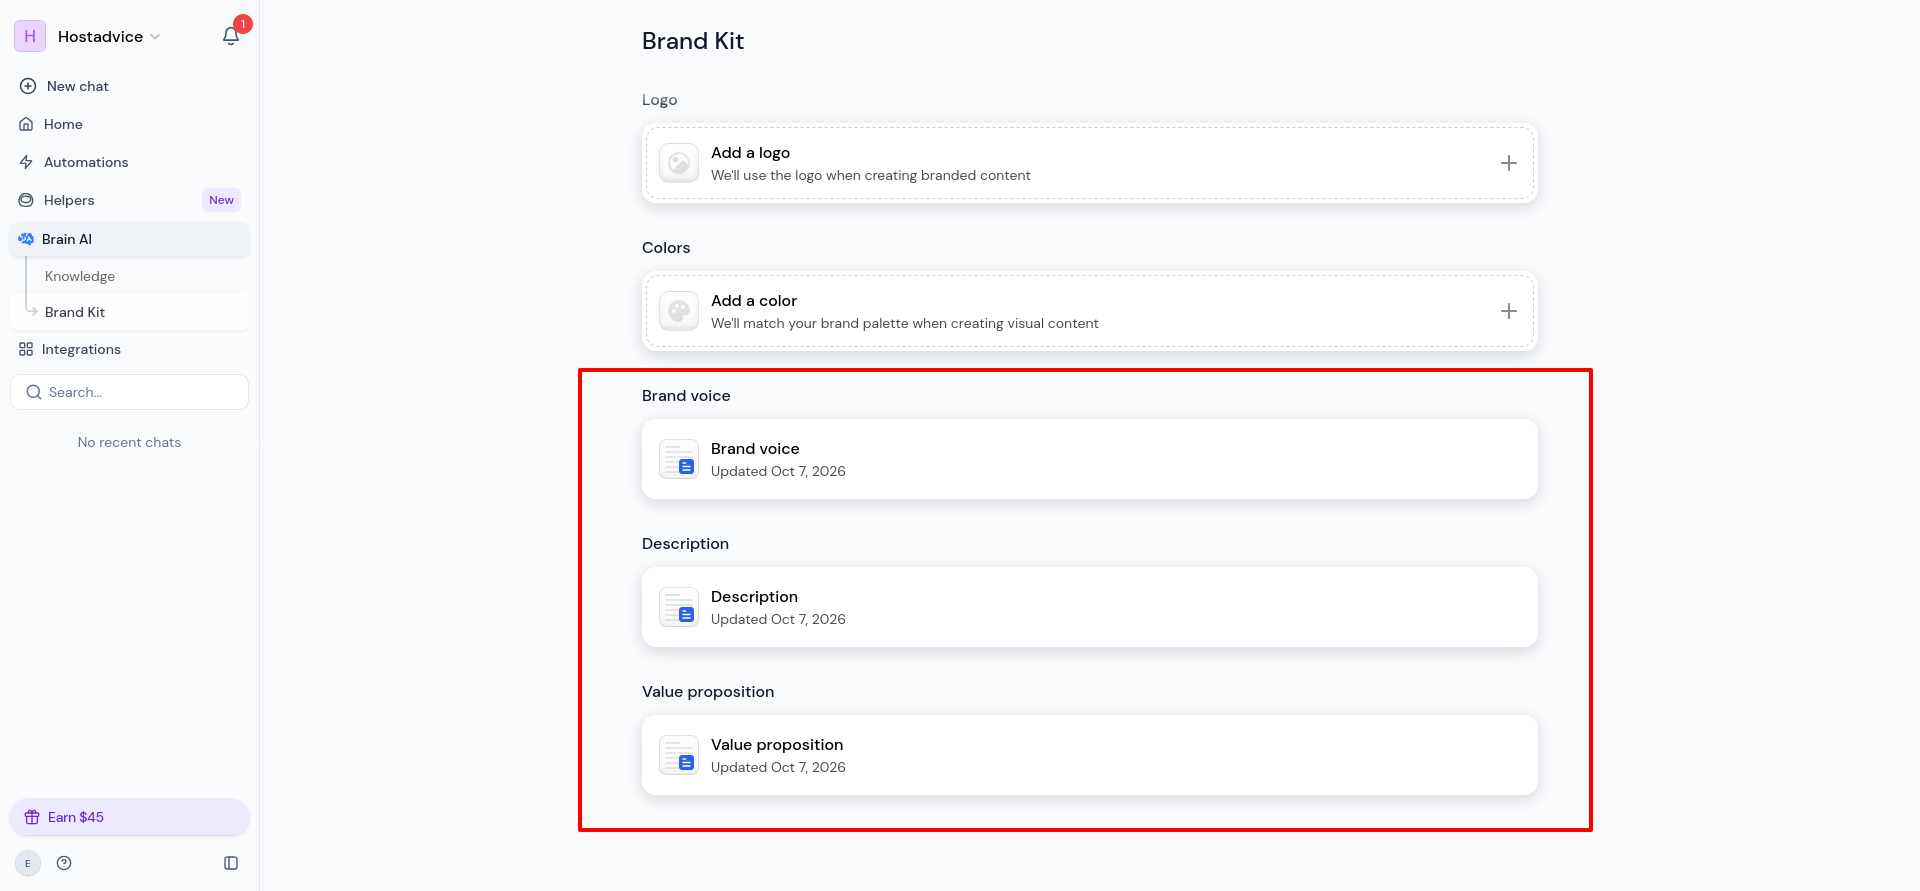Click the Earn $45 button
The height and width of the screenshot is (891, 1920).
[x=129, y=817]
